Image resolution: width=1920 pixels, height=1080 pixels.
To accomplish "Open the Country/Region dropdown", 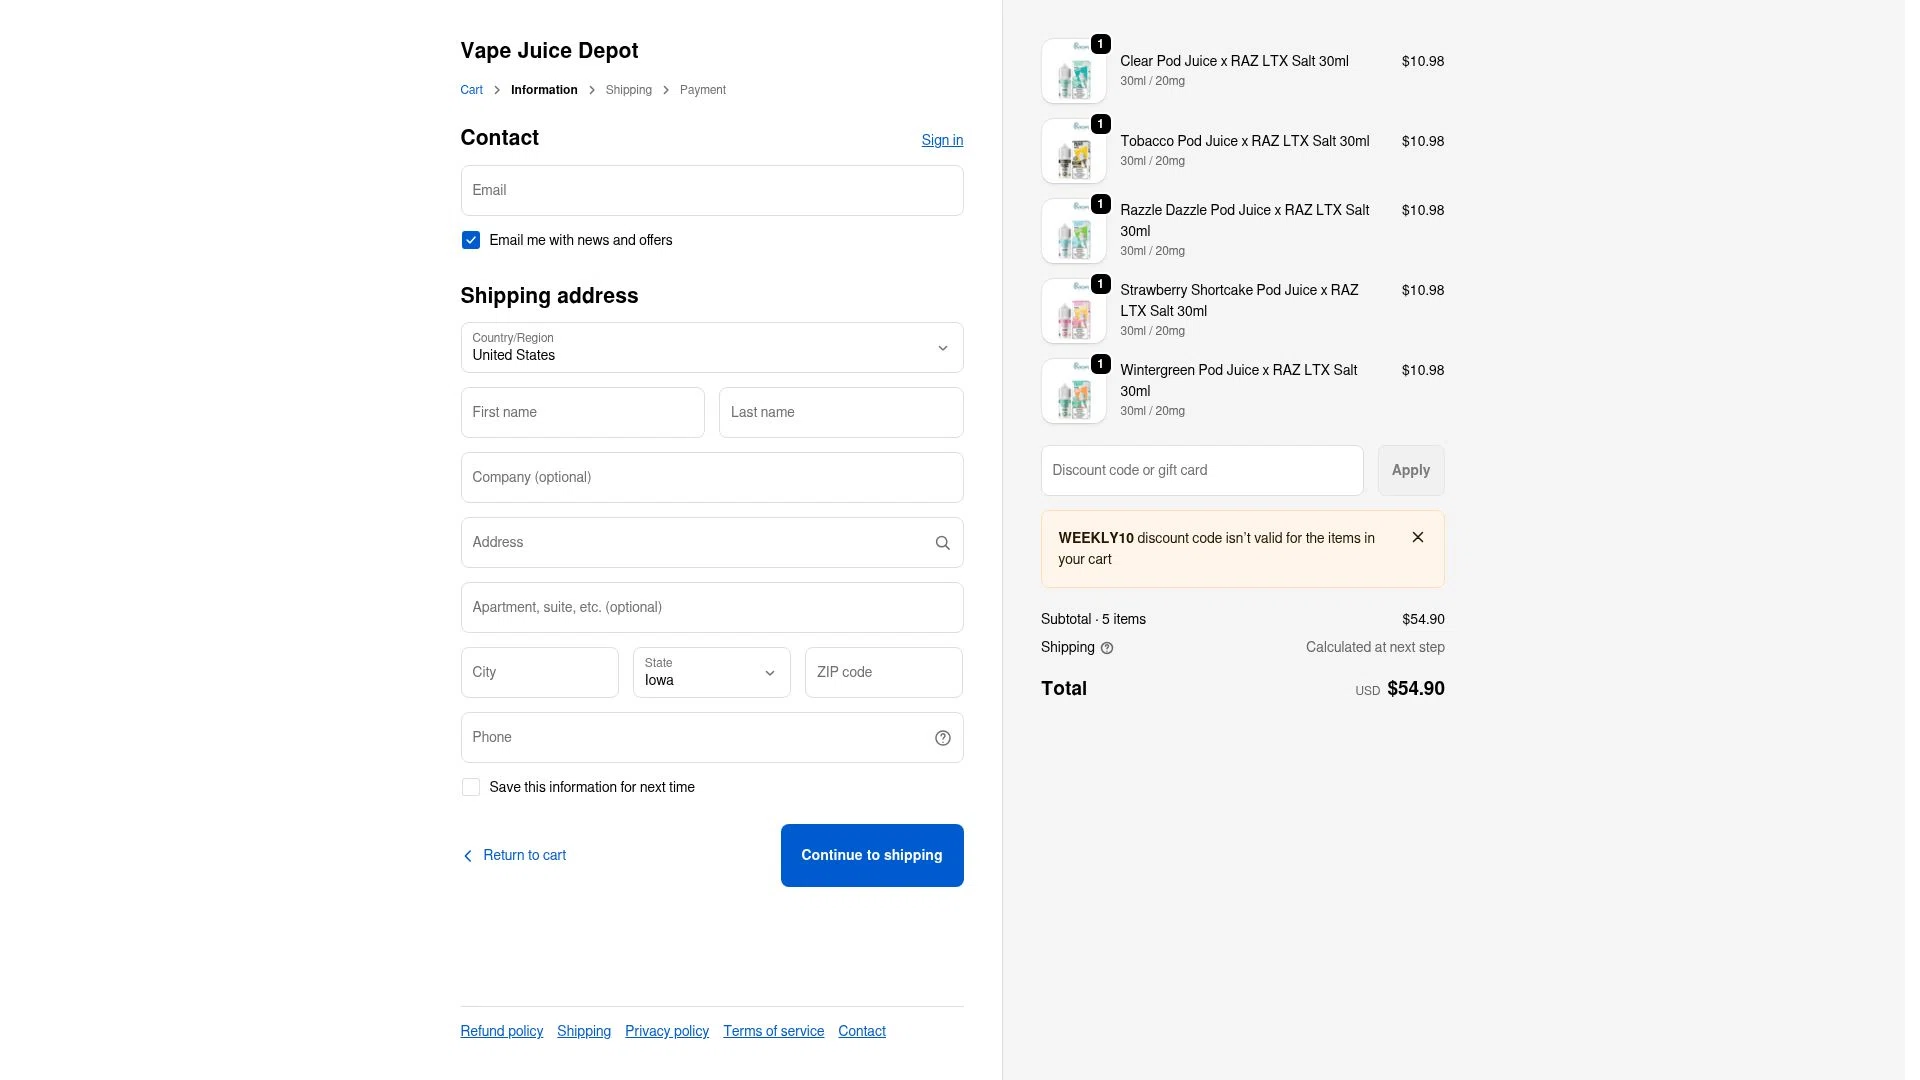I will pyautogui.click(x=712, y=348).
